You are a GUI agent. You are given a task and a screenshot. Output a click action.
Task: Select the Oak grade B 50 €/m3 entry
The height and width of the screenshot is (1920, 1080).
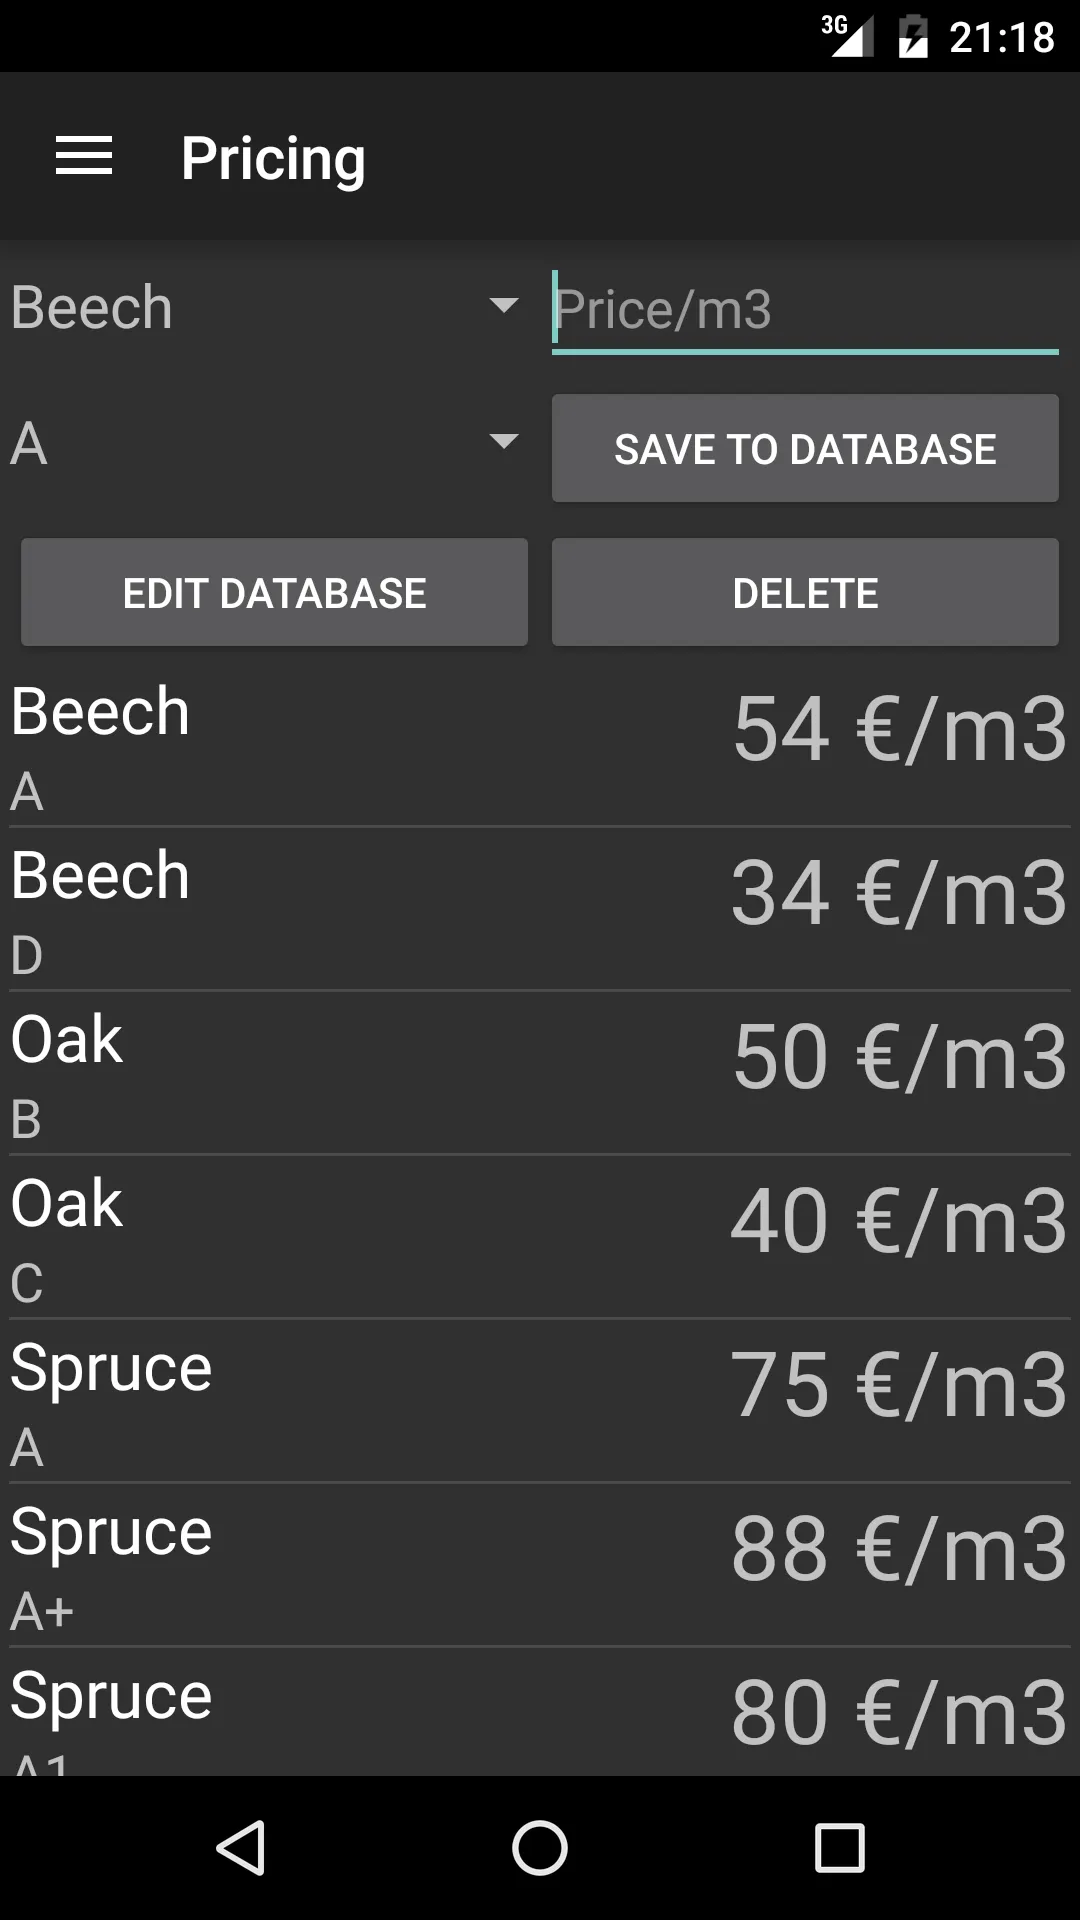point(540,1074)
